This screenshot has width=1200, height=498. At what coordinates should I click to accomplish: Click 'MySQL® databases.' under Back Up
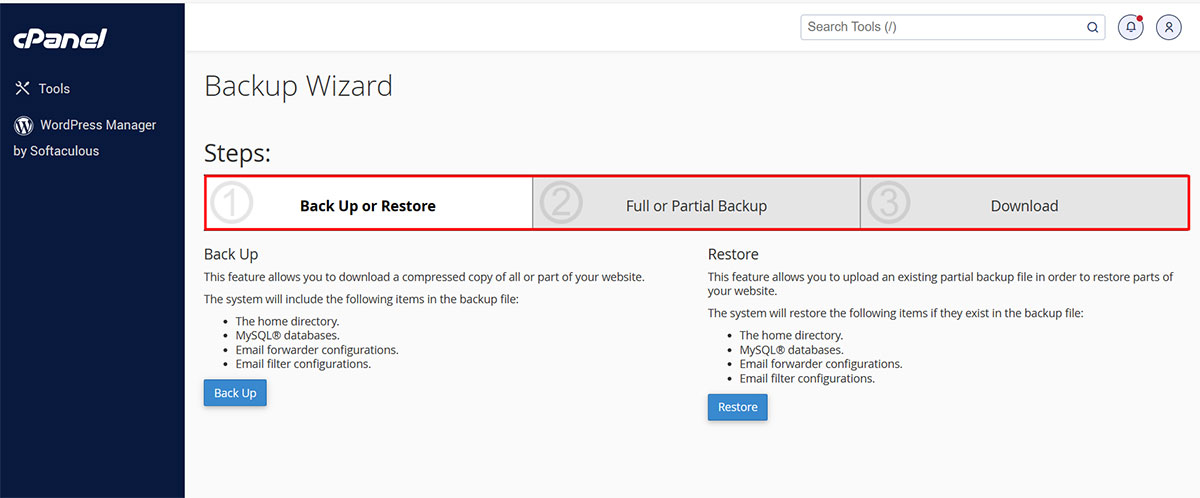tap(287, 336)
